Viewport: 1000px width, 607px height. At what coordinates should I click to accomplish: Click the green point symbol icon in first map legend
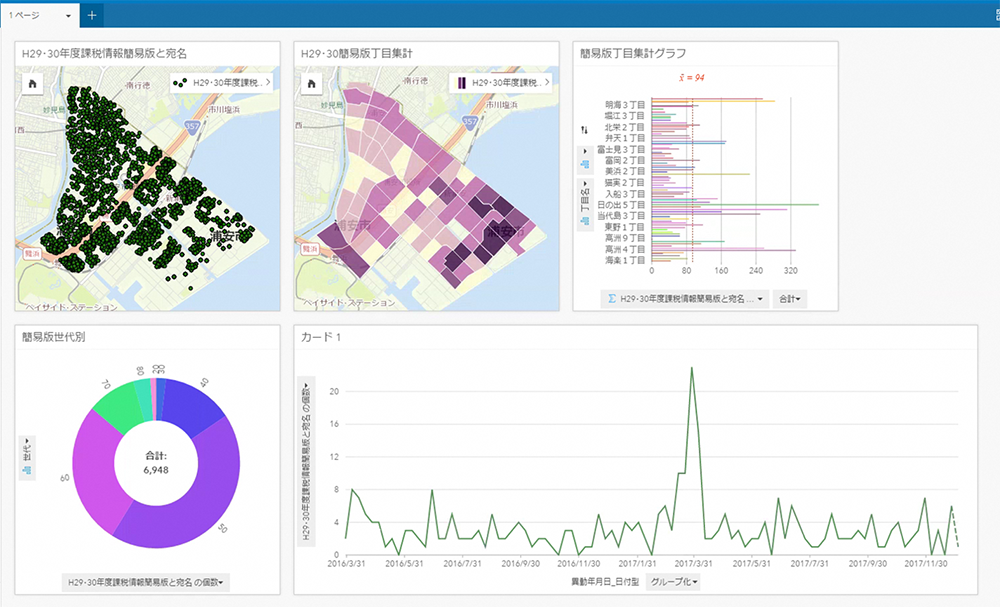pos(180,84)
